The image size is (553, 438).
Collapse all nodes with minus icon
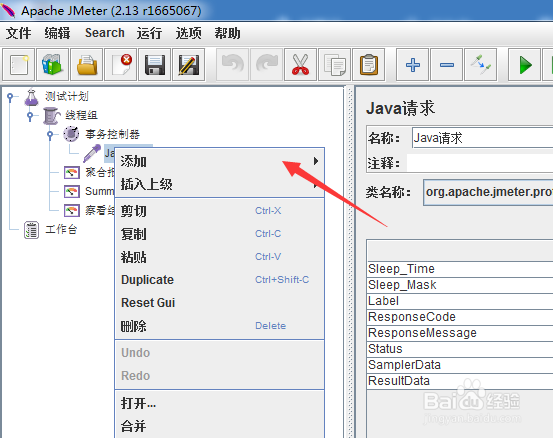(447, 65)
